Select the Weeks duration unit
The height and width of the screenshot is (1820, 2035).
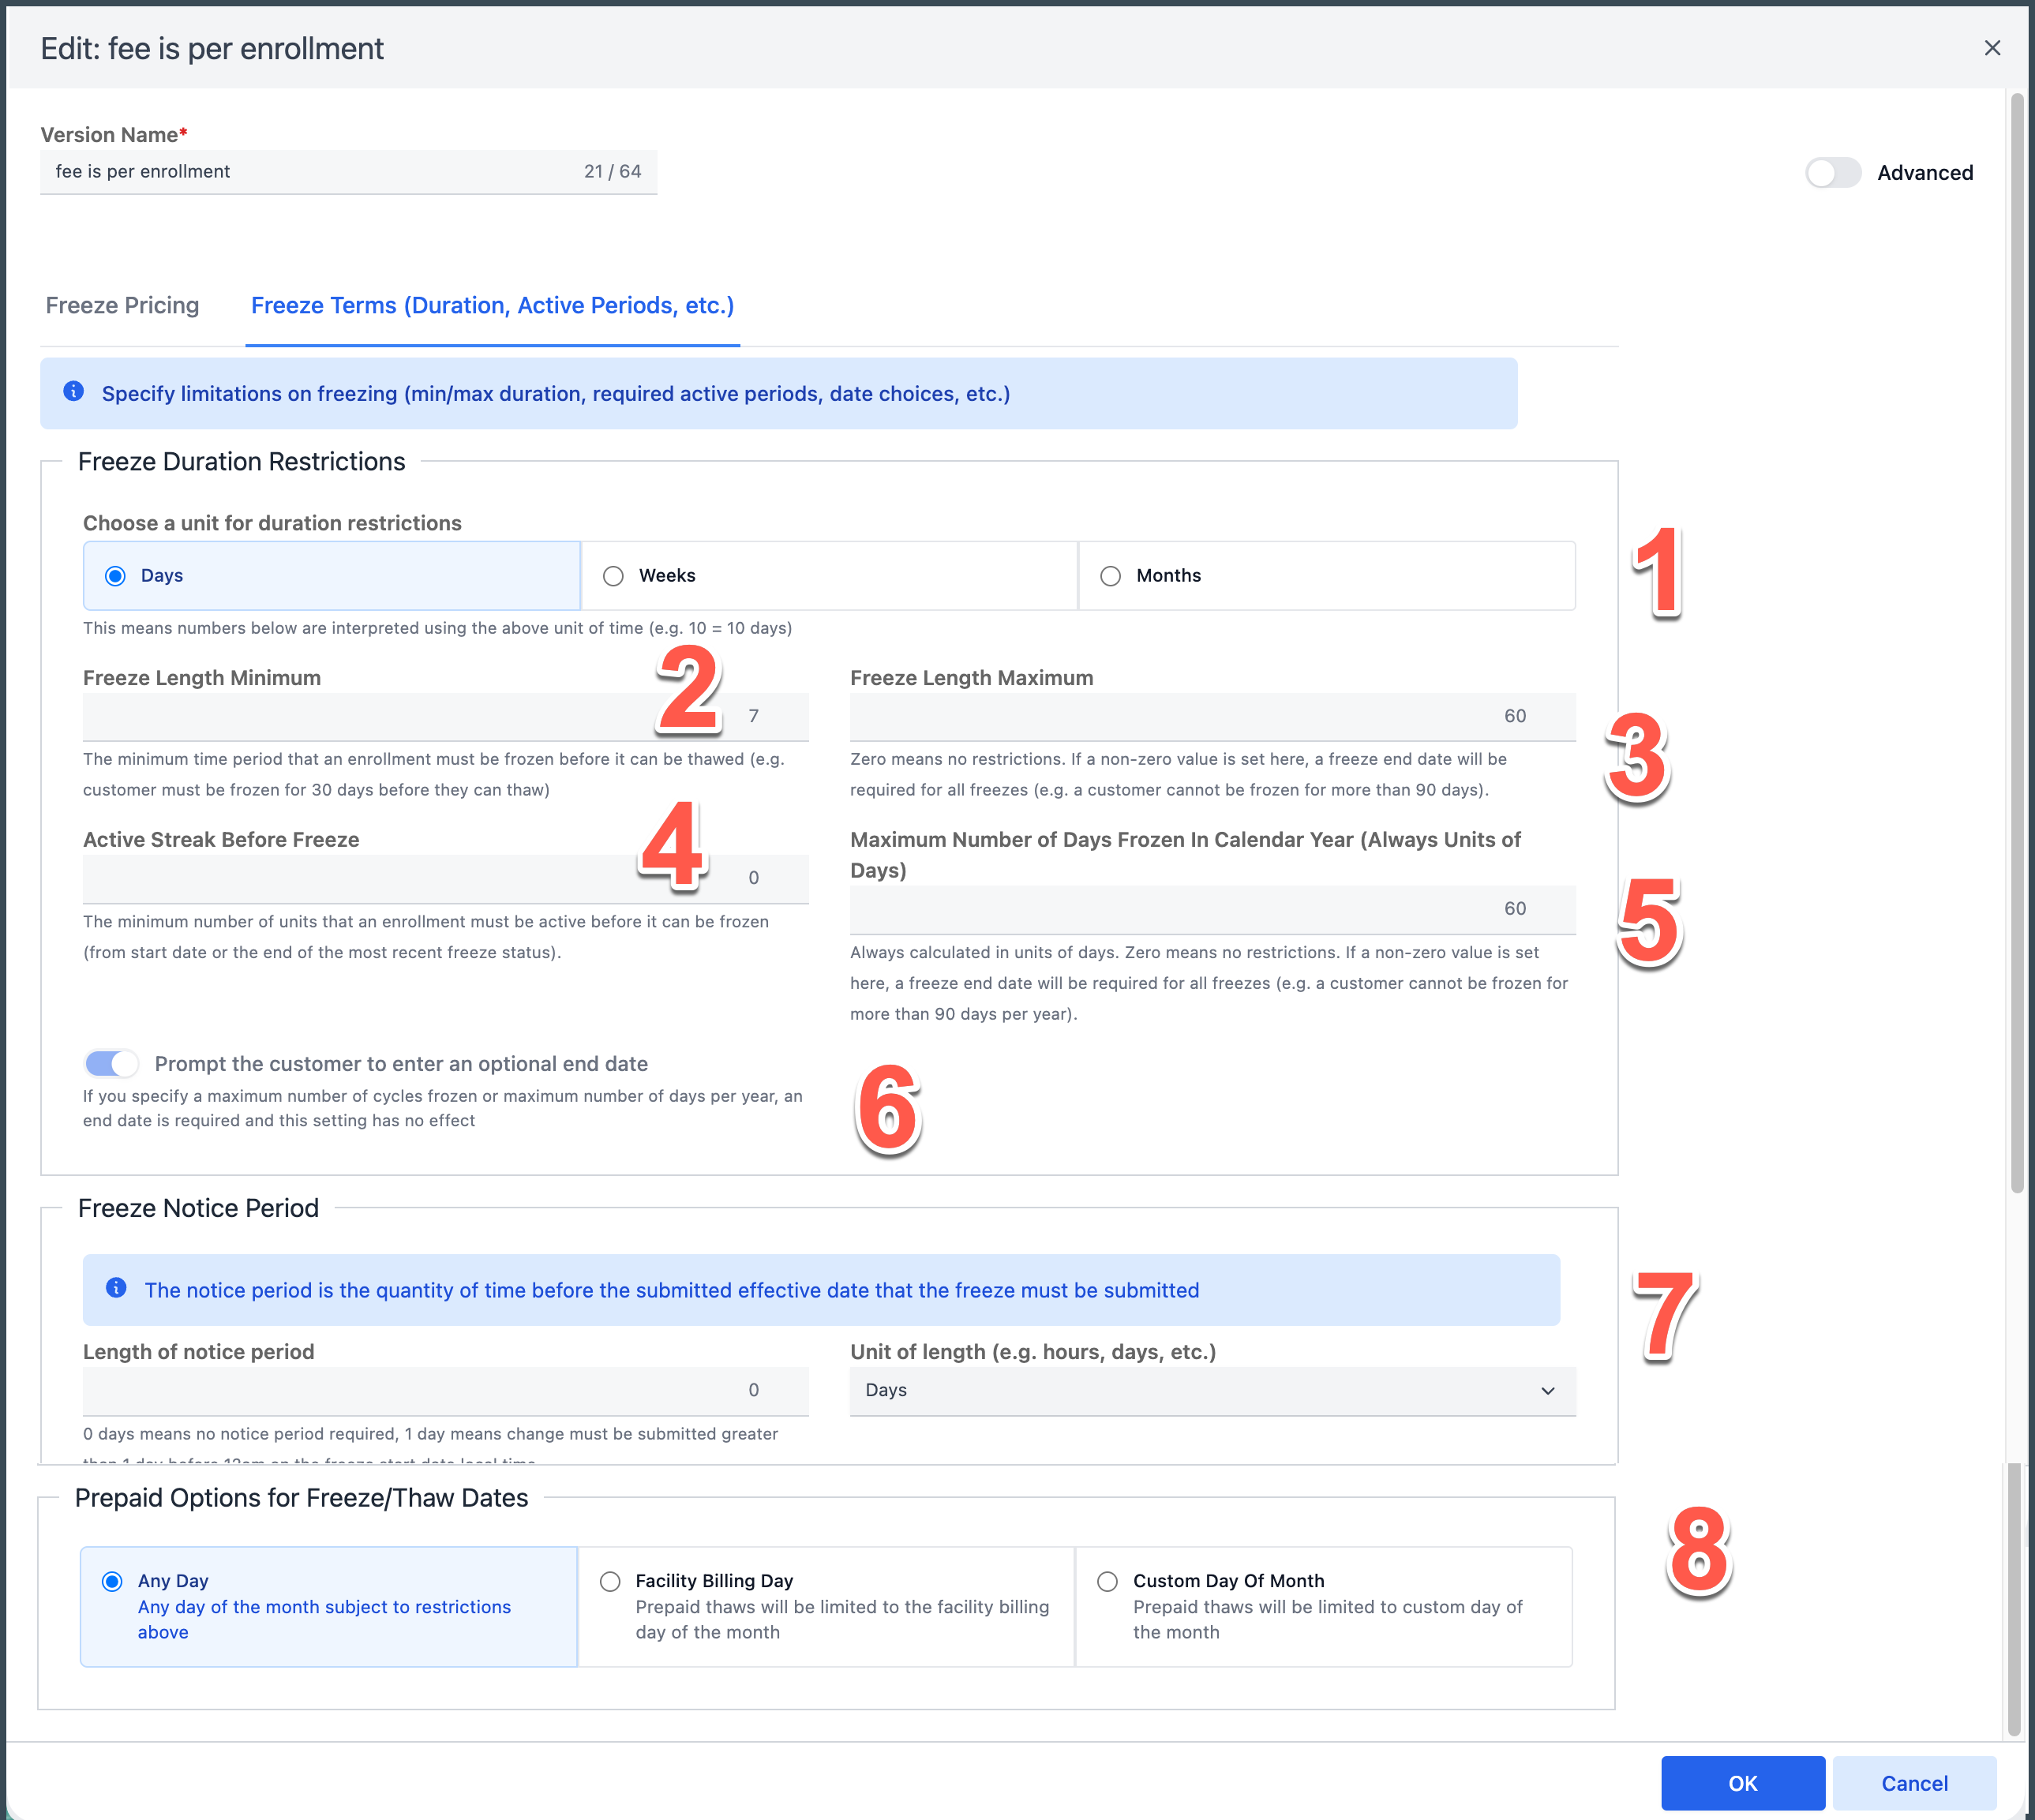(x=614, y=576)
